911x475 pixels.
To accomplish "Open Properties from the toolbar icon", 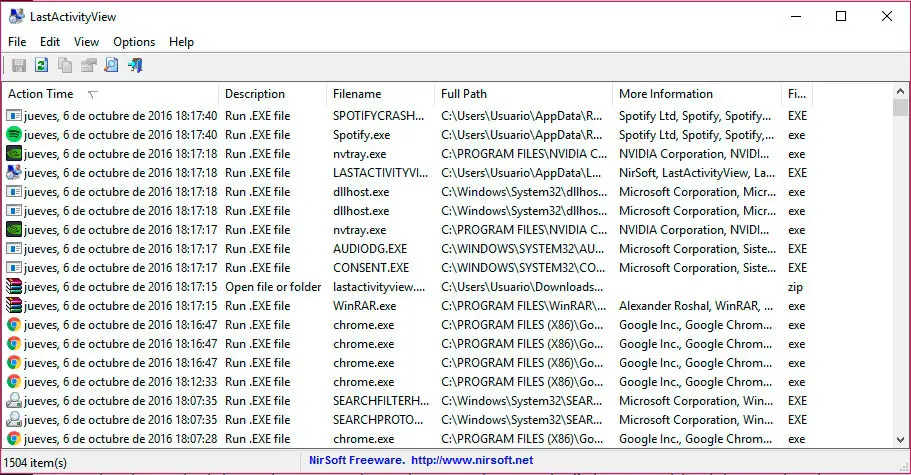I will pyautogui.click(x=88, y=65).
